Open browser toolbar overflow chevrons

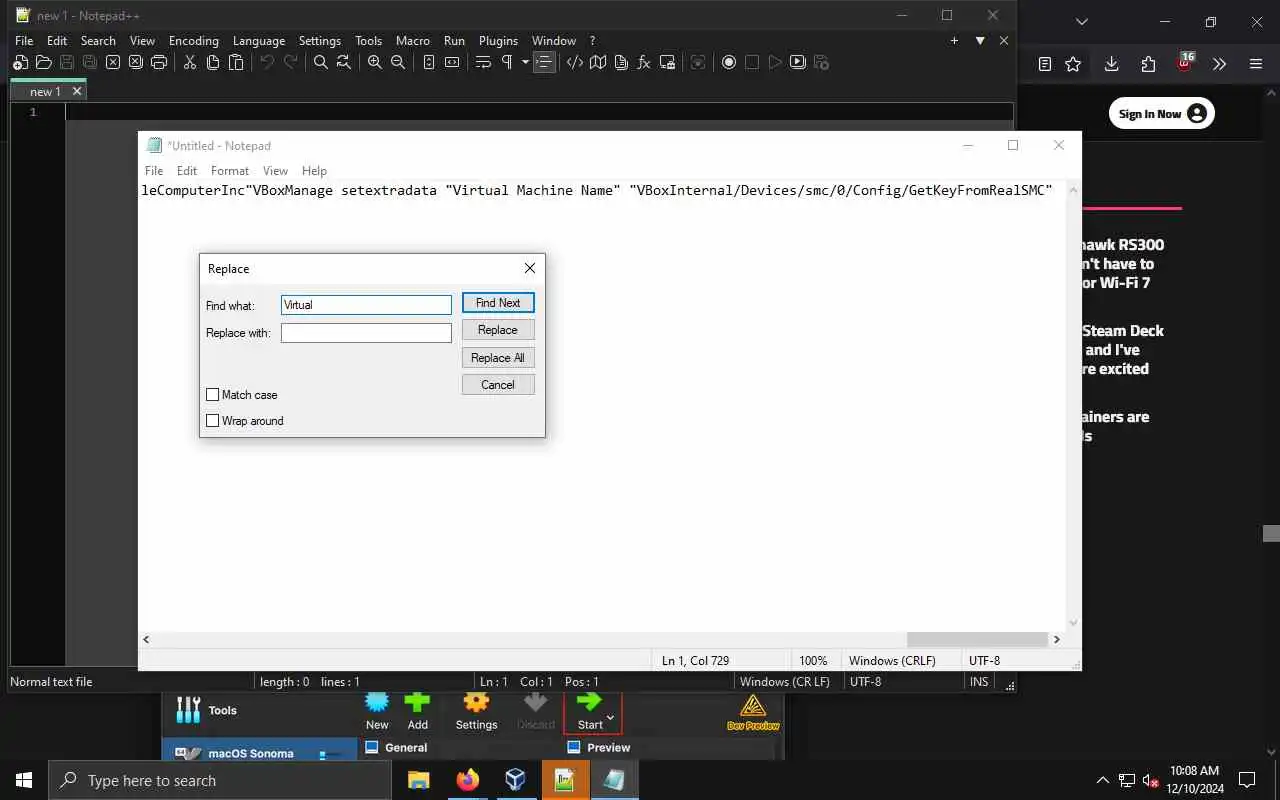click(1219, 64)
